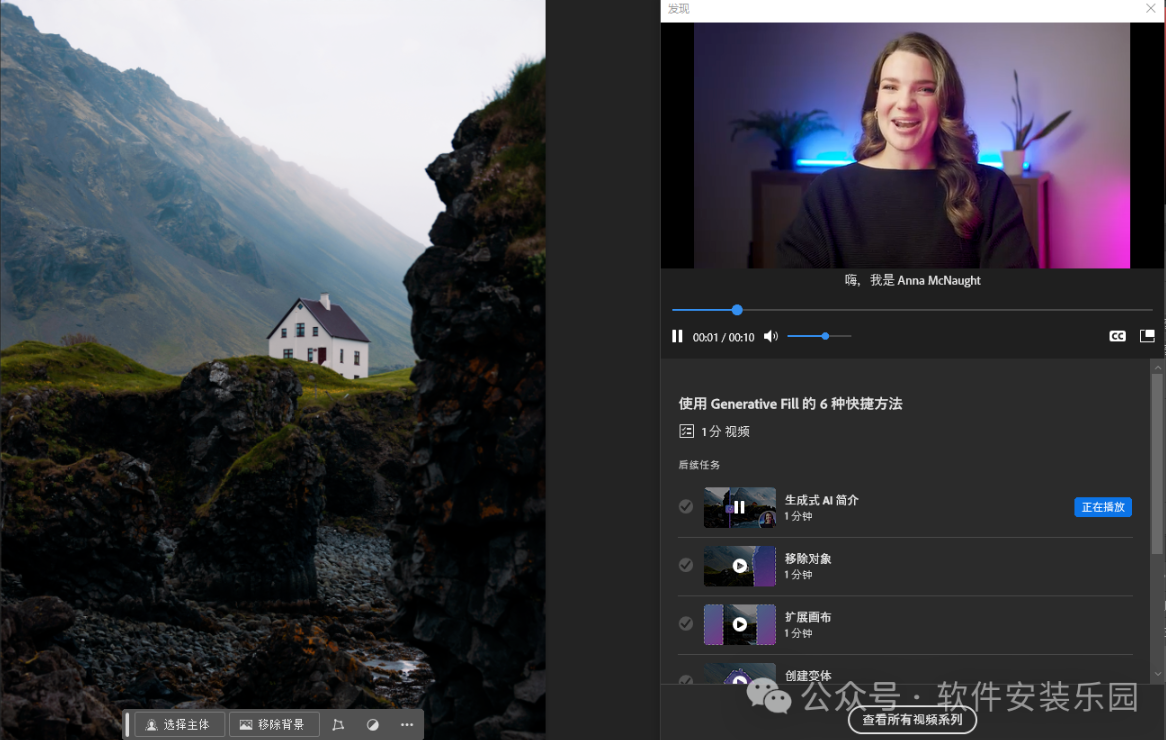Click the 正在播放 badge
The width and height of the screenshot is (1166, 740).
1103,507
